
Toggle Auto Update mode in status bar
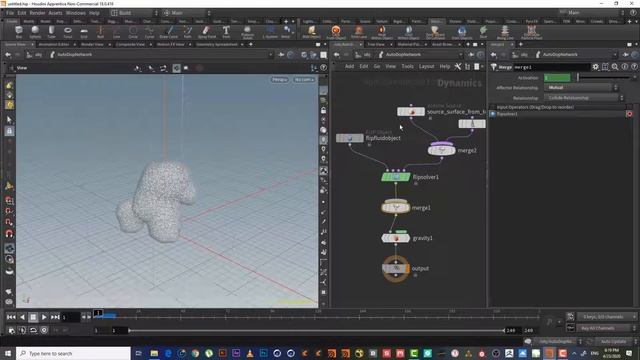pyautogui.click(x=613, y=341)
